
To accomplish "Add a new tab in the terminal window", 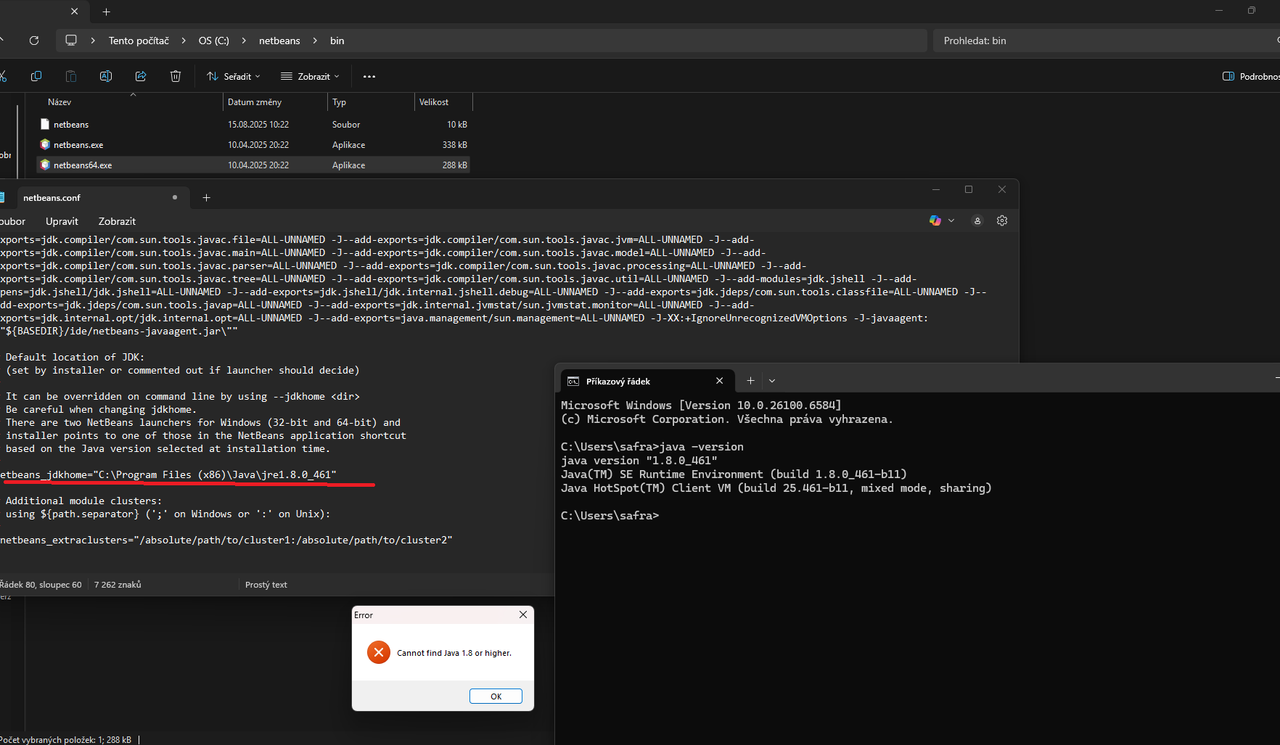I will 750,380.
